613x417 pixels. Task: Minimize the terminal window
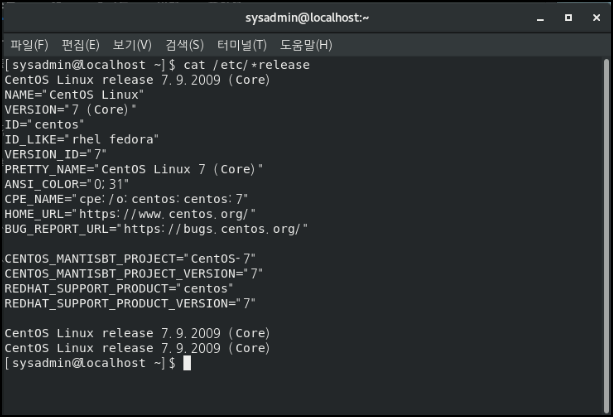540,18
